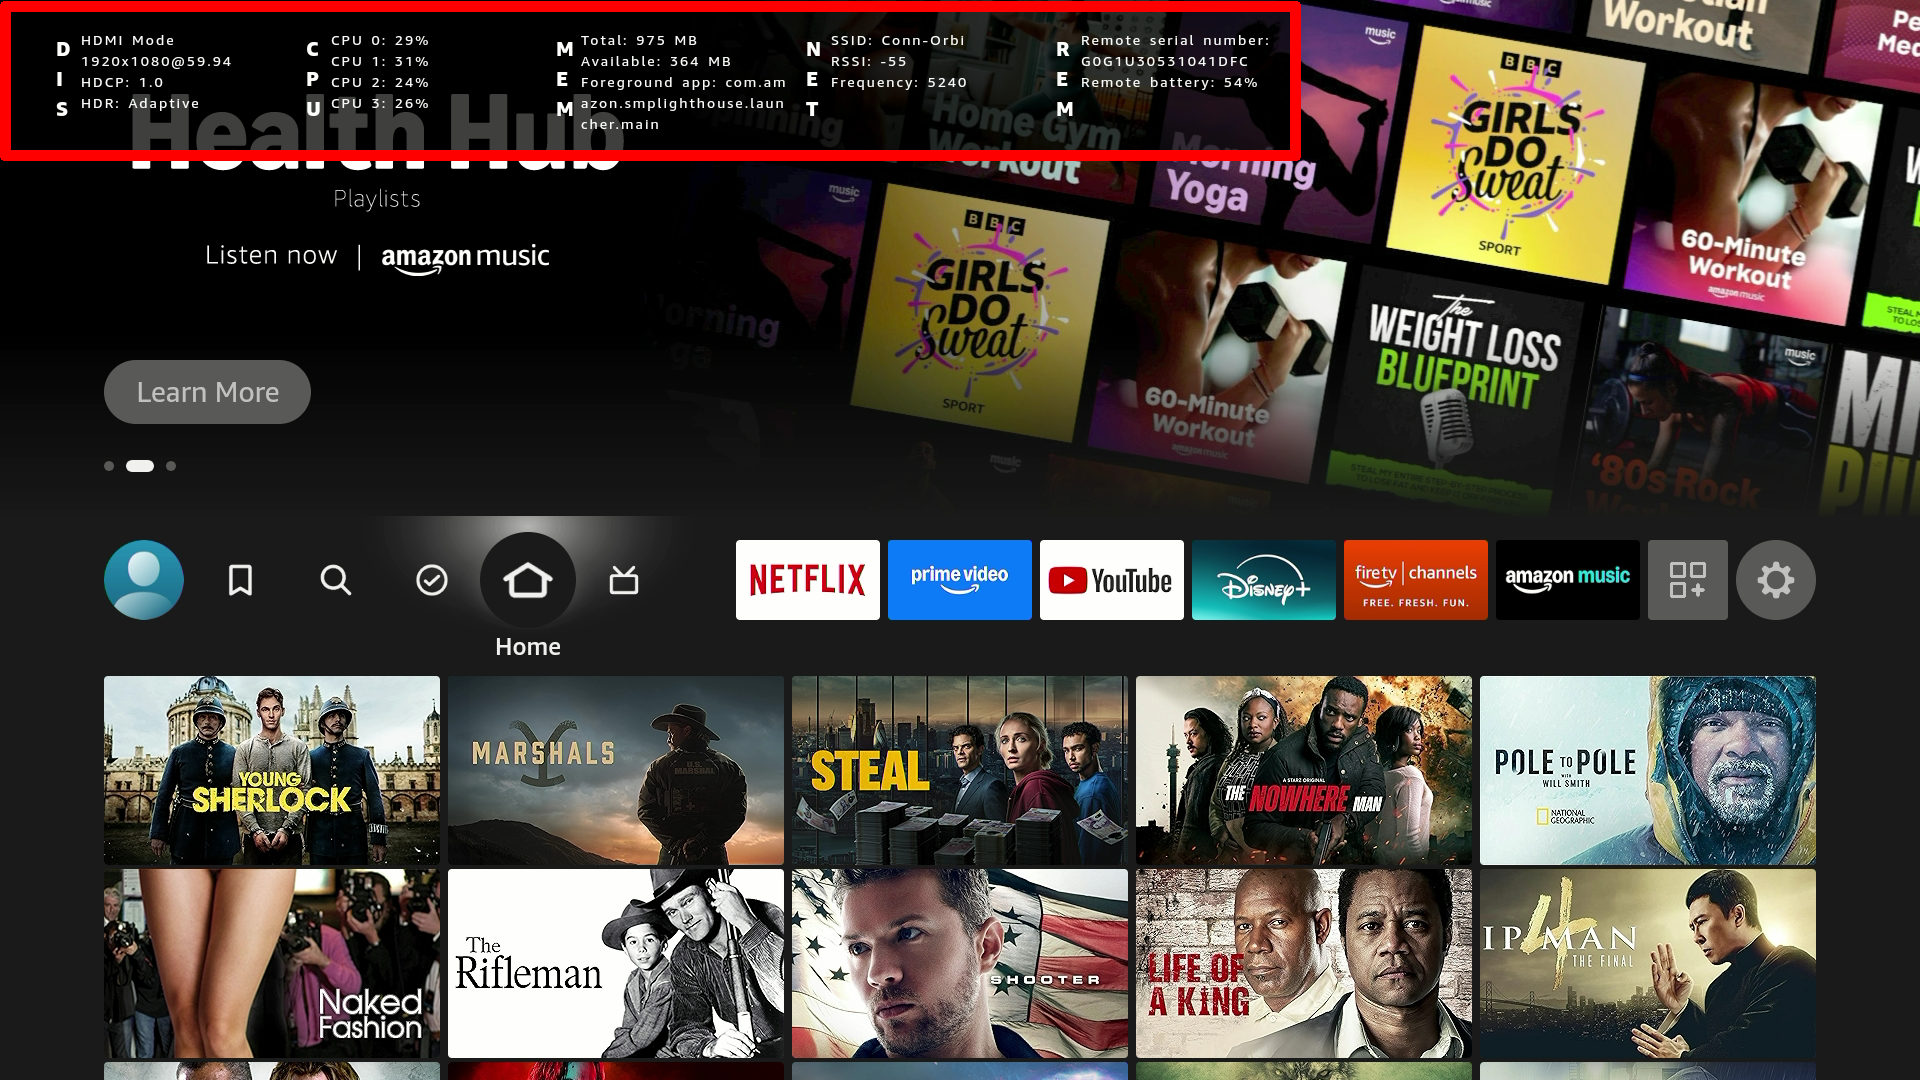Click the Total: 975 MB memory text
Screen dimensions: 1920x1080
click(x=639, y=41)
